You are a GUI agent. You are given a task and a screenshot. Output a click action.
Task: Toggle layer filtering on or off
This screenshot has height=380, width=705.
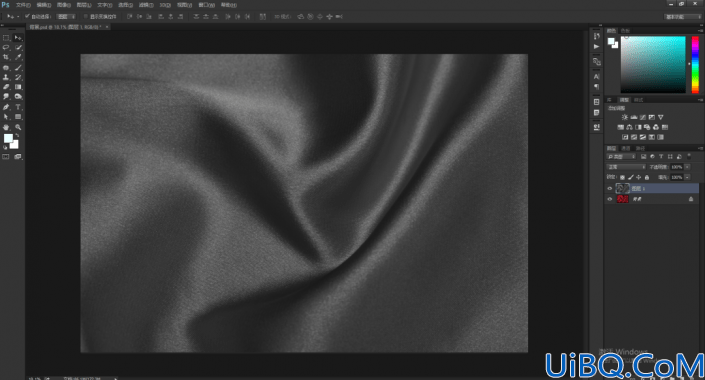pyautogui.click(x=689, y=156)
